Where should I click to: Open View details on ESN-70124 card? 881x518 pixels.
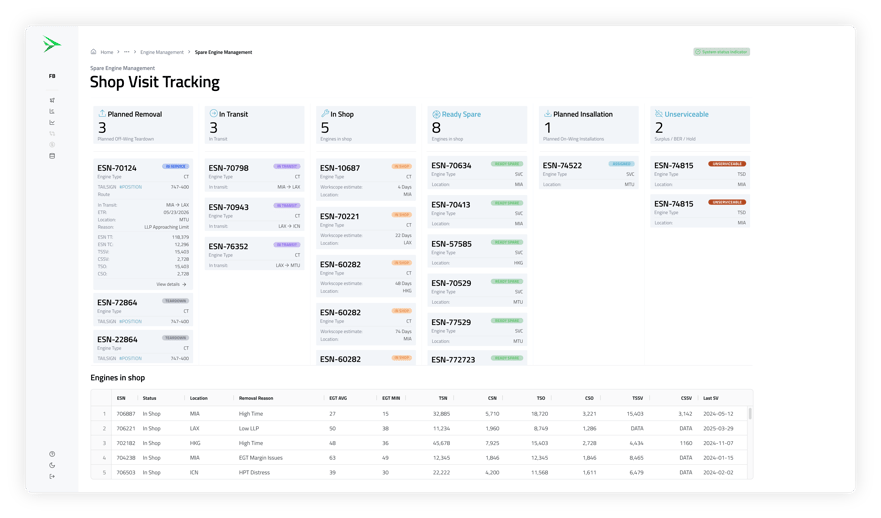[x=171, y=284]
